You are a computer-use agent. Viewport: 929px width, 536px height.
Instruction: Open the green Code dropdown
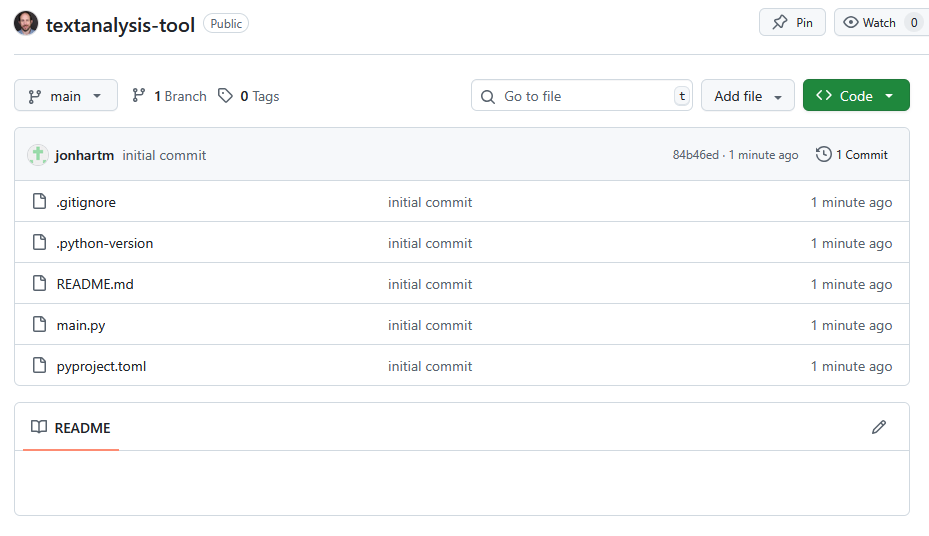coord(856,96)
